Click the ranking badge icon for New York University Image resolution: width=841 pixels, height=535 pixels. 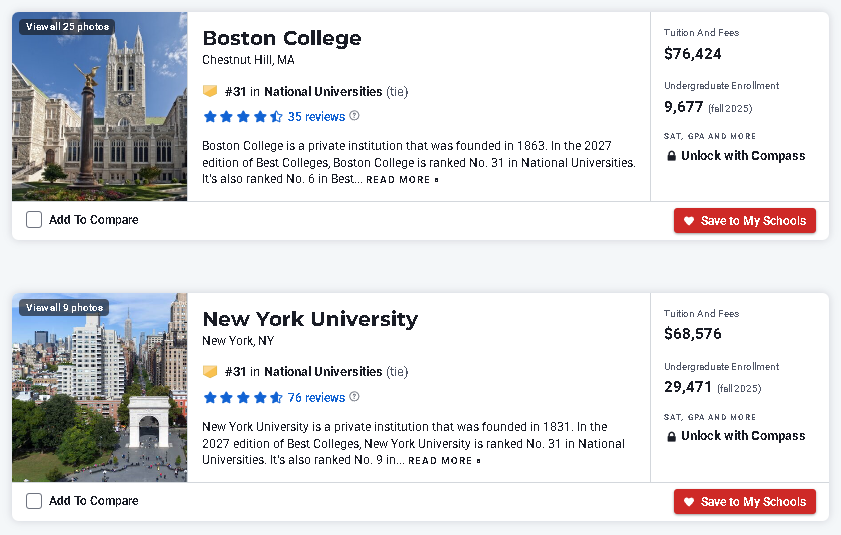[x=210, y=371]
